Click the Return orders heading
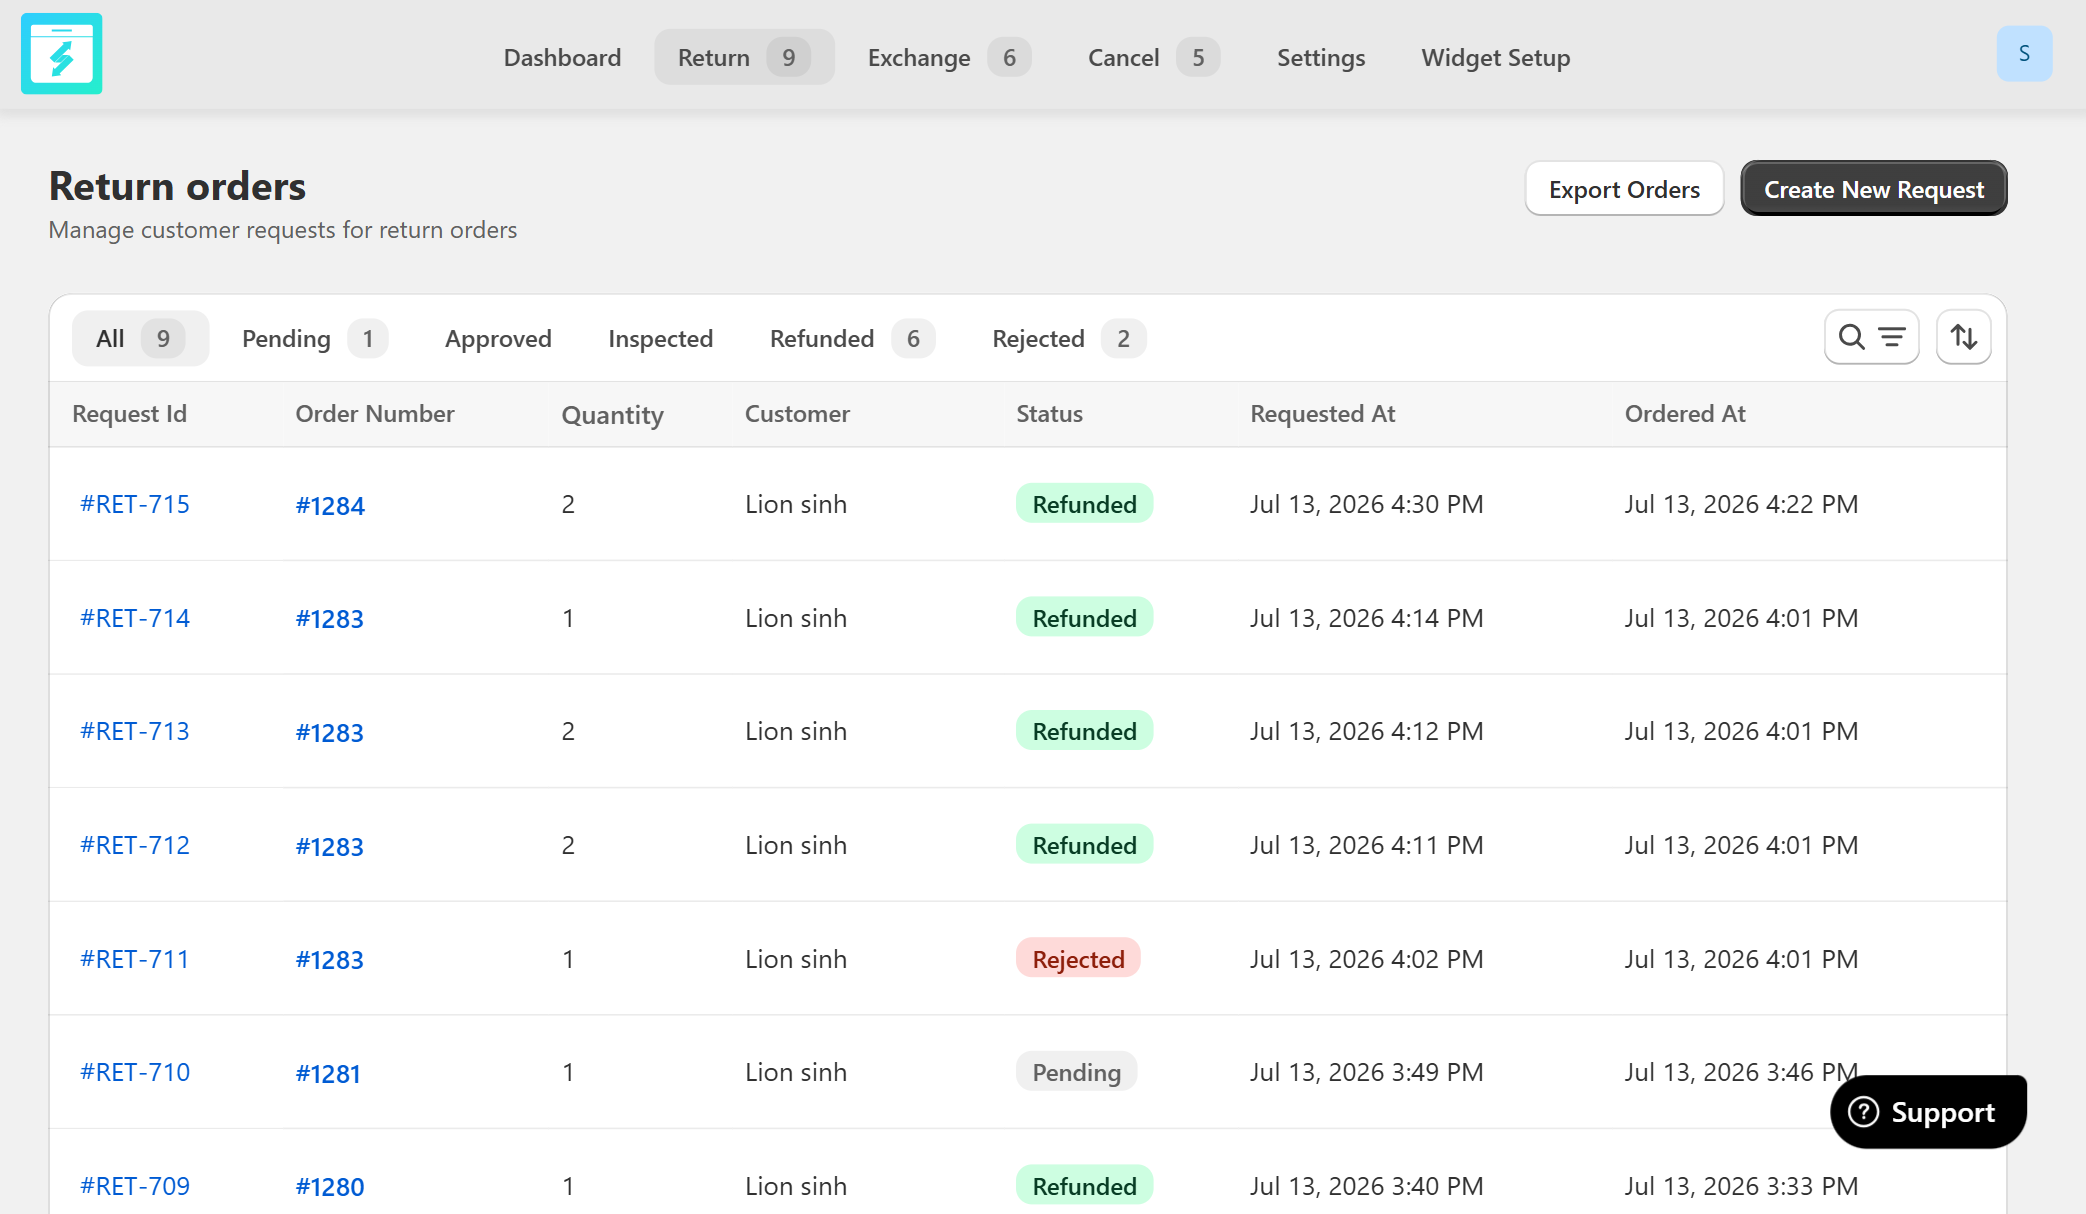This screenshot has width=2086, height=1214. pos(177,186)
